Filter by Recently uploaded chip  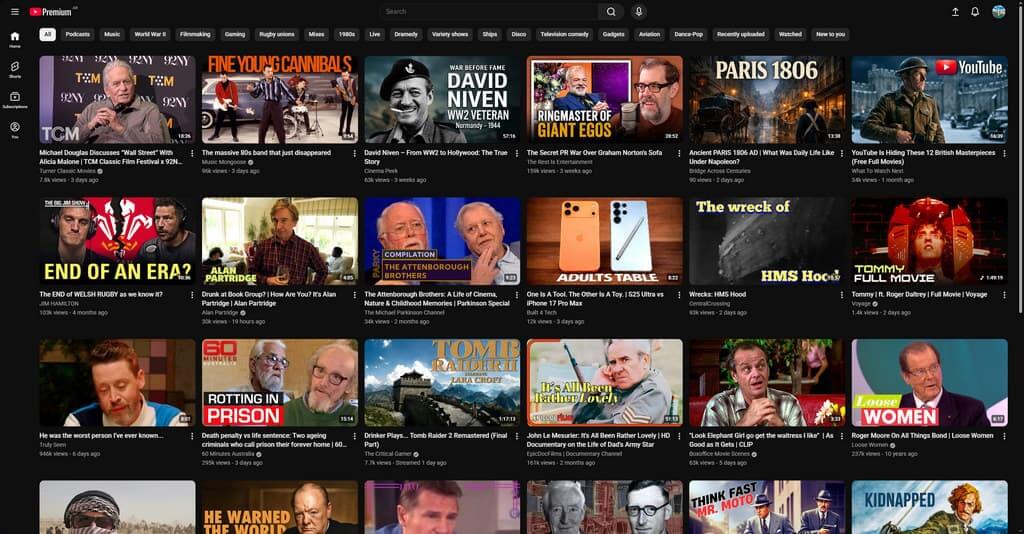point(740,34)
